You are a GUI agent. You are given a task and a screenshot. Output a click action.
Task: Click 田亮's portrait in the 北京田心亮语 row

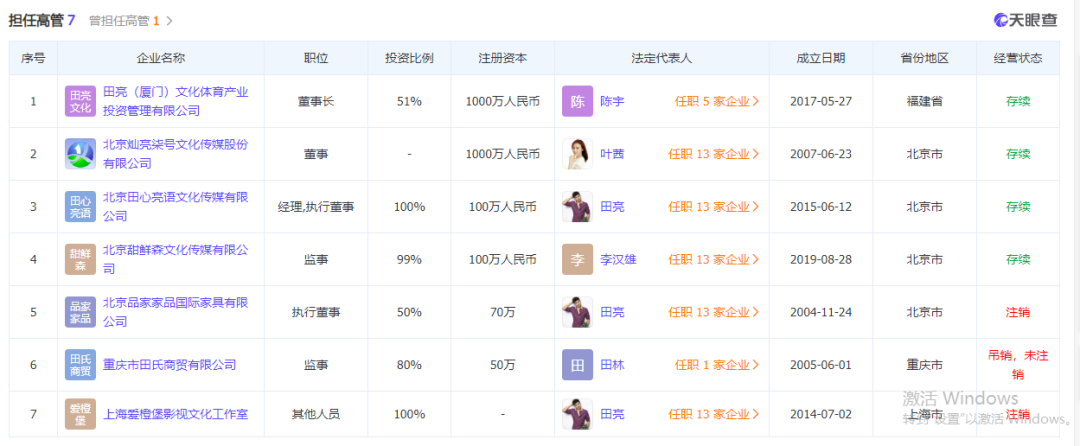pos(577,206)
